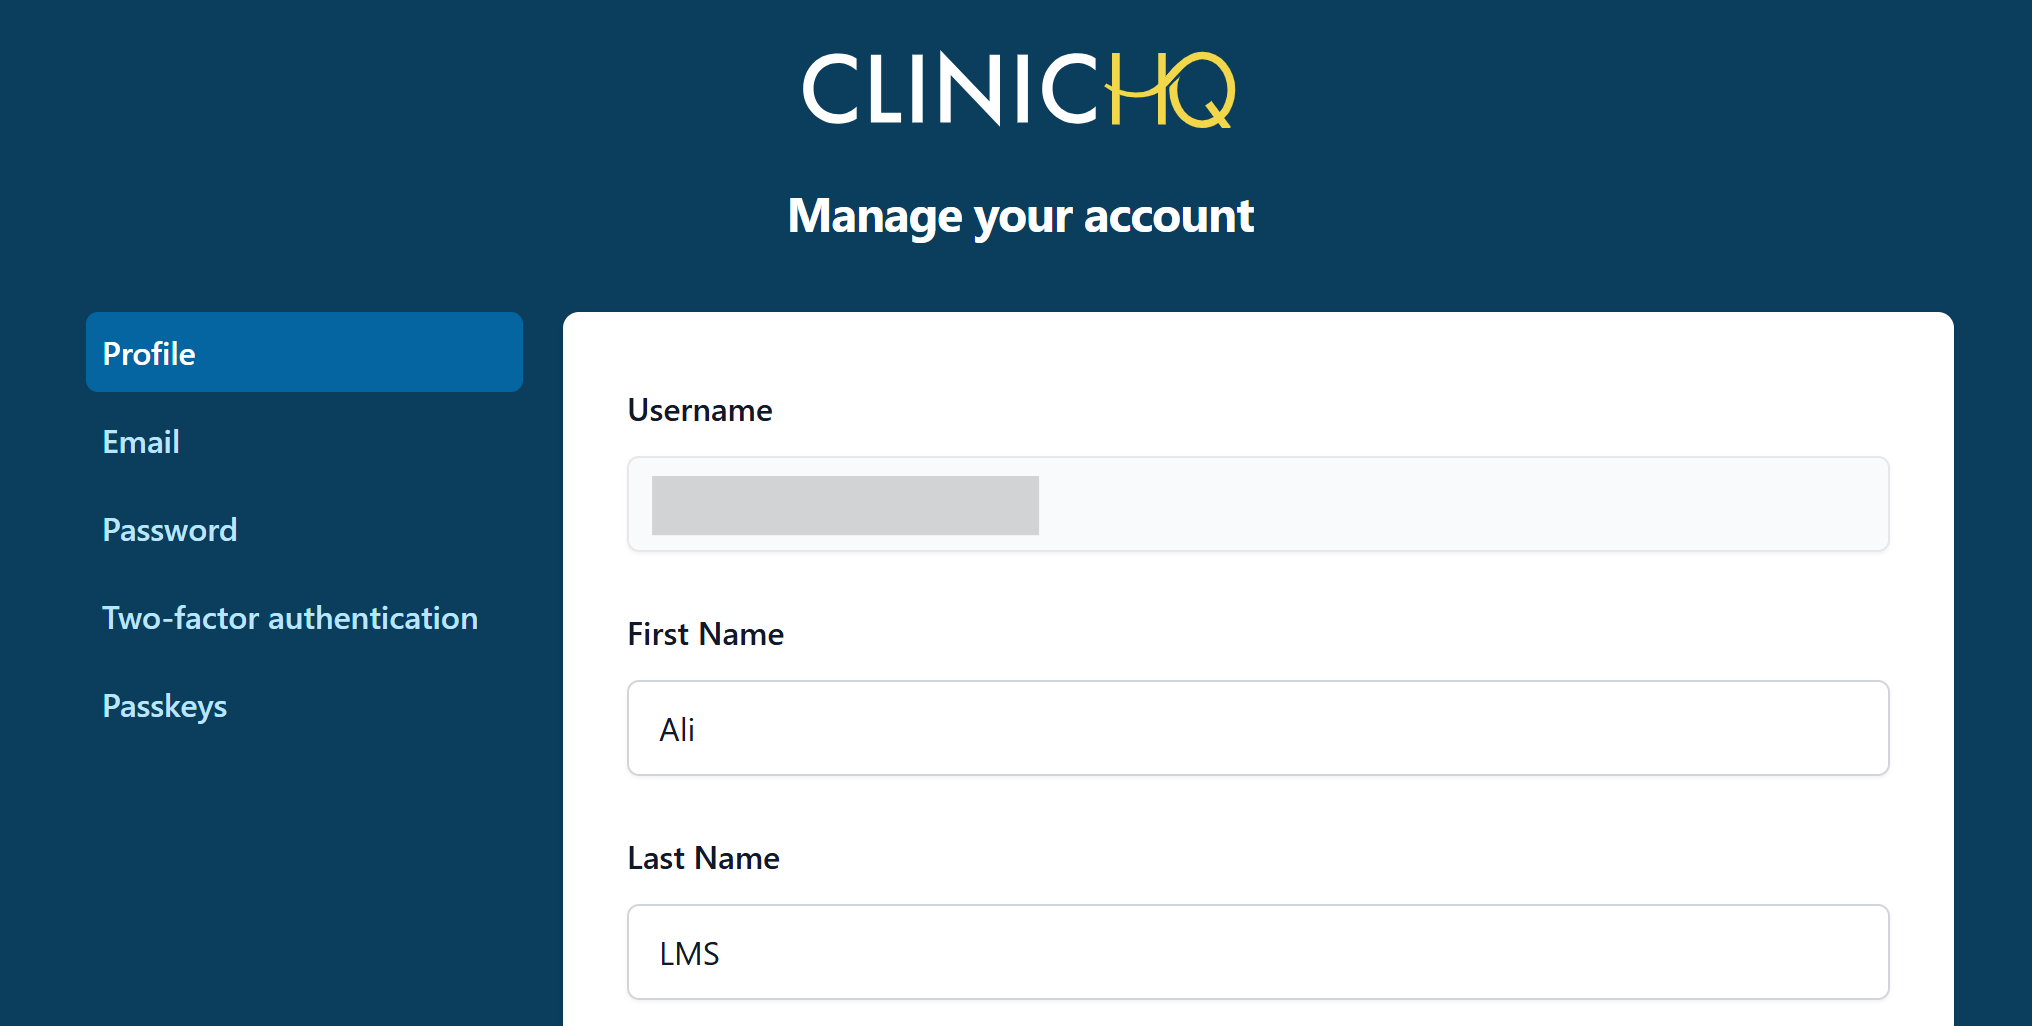Click the First Name label
The image size is (2032, 1026).
point(705,634)
